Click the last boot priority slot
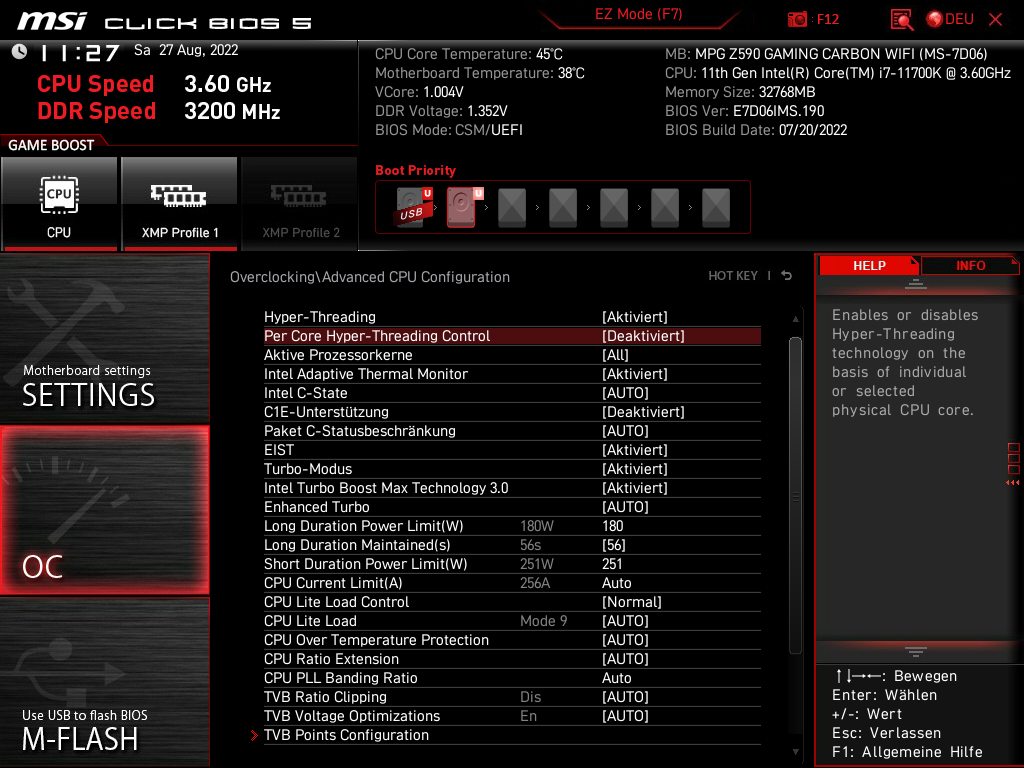1024x768 pixels. click(x=716, y=207)
